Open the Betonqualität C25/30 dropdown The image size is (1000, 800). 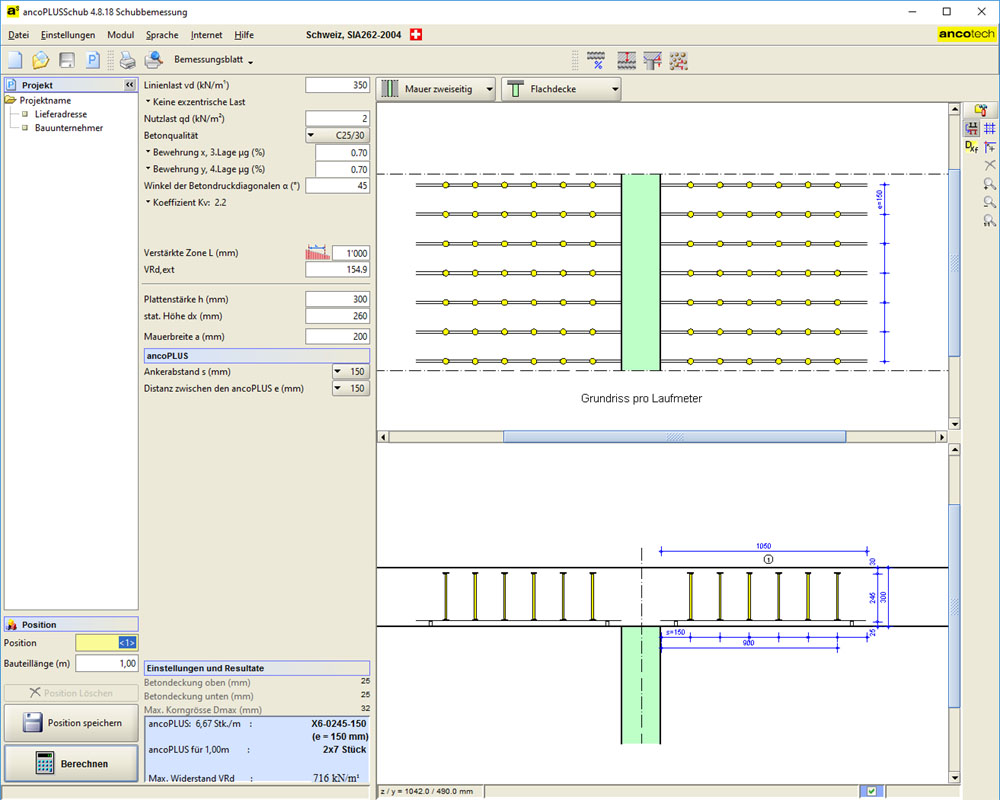[337, 135]
